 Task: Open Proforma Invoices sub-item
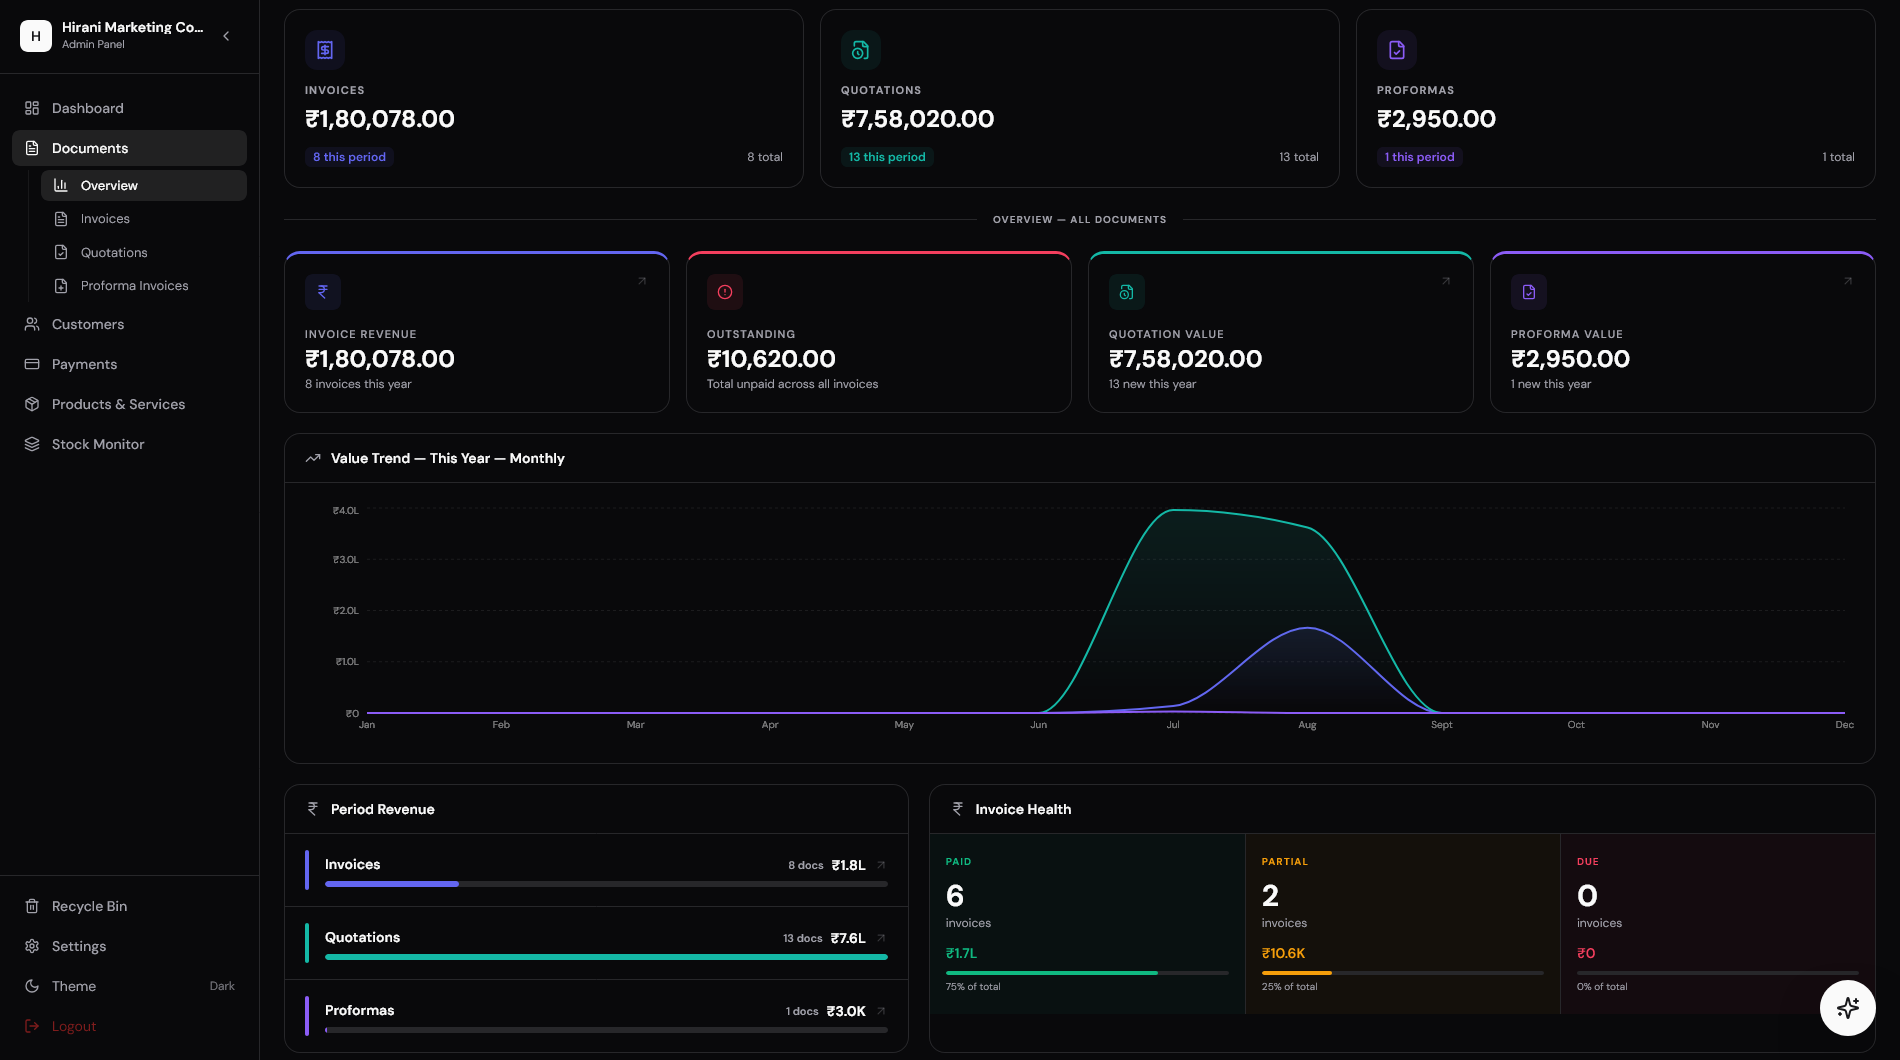144,286
